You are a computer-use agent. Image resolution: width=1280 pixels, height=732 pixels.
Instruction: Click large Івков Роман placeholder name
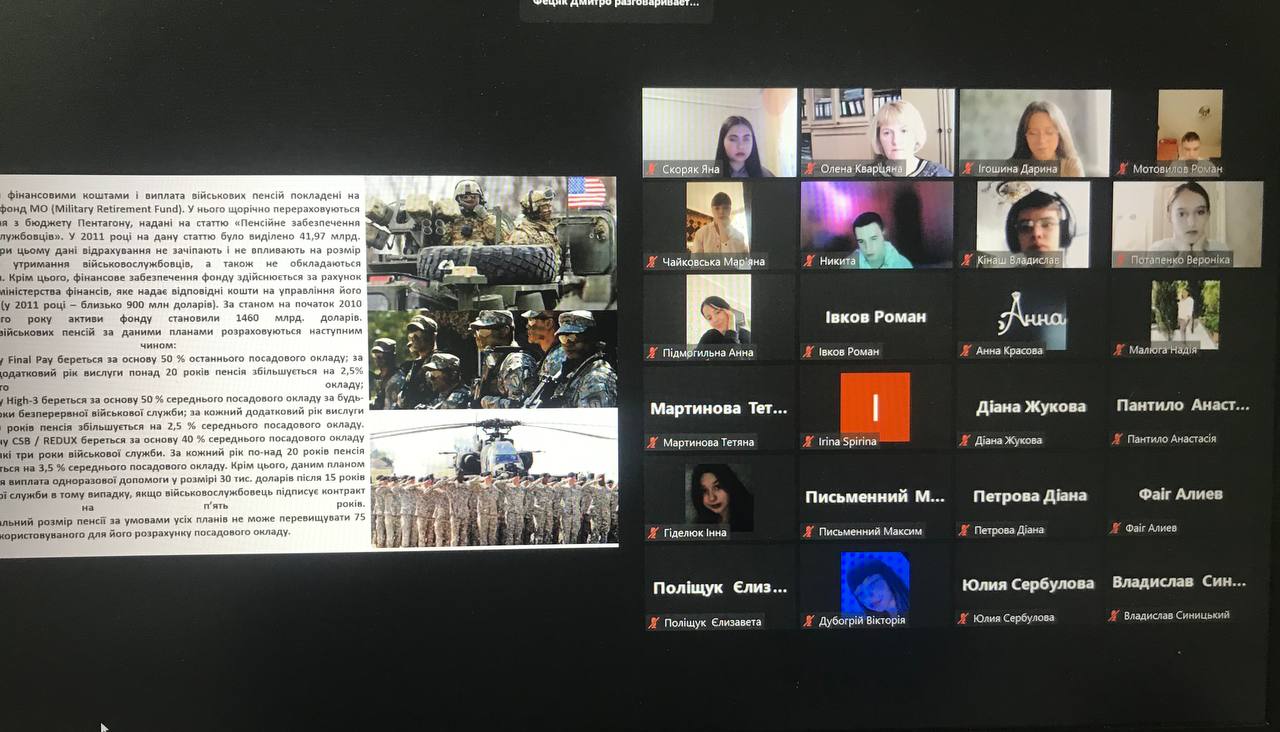875,317
